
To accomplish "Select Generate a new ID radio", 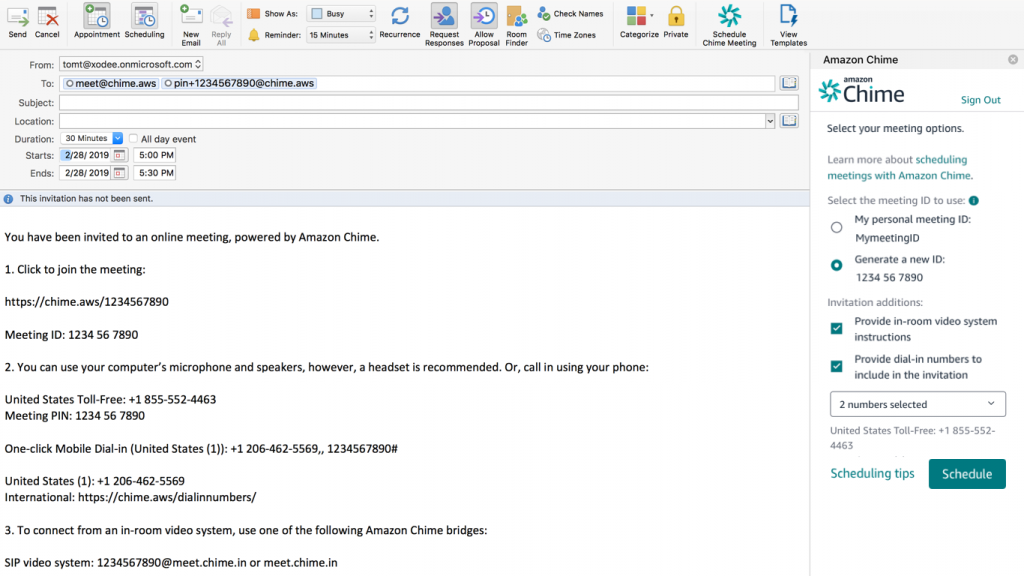I will pyautogui.click(x=837, y=265).
